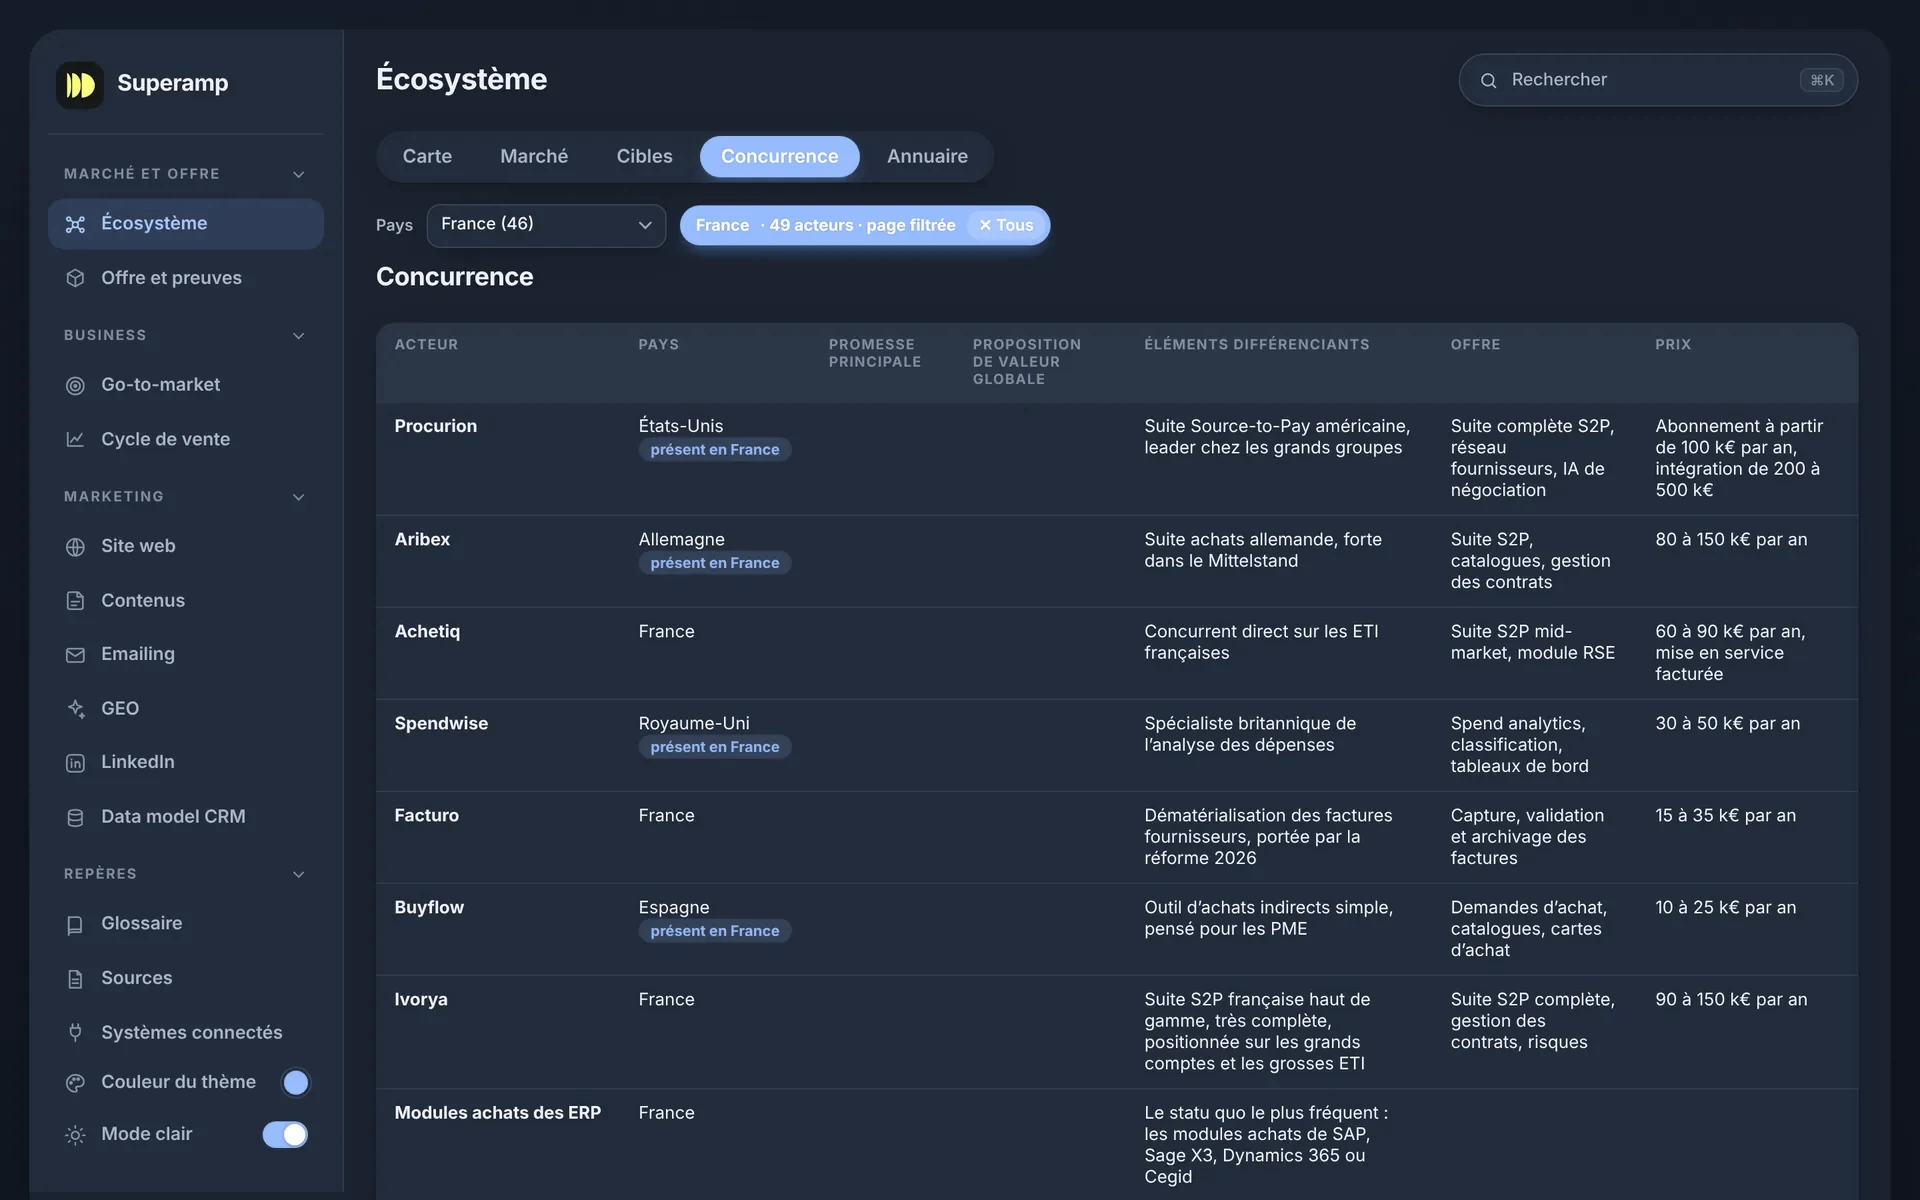Open the Cycle de vente page
The image size is (1920, 1200).
(x=186, y=439)
